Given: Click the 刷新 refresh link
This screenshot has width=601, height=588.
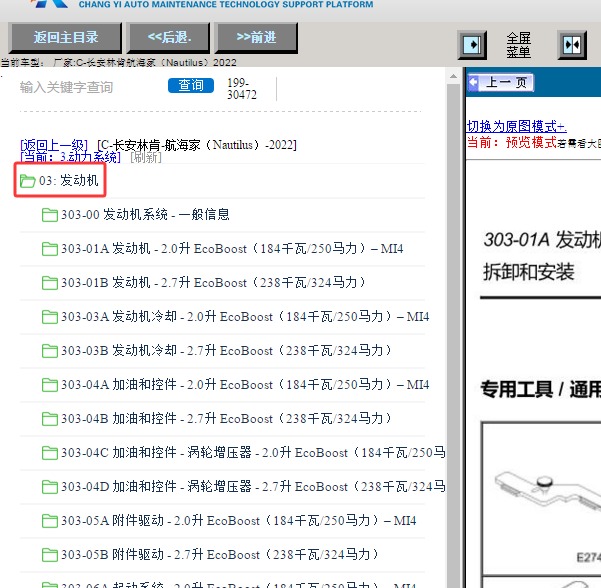Looking at the screenshot, I should point(146,157).
